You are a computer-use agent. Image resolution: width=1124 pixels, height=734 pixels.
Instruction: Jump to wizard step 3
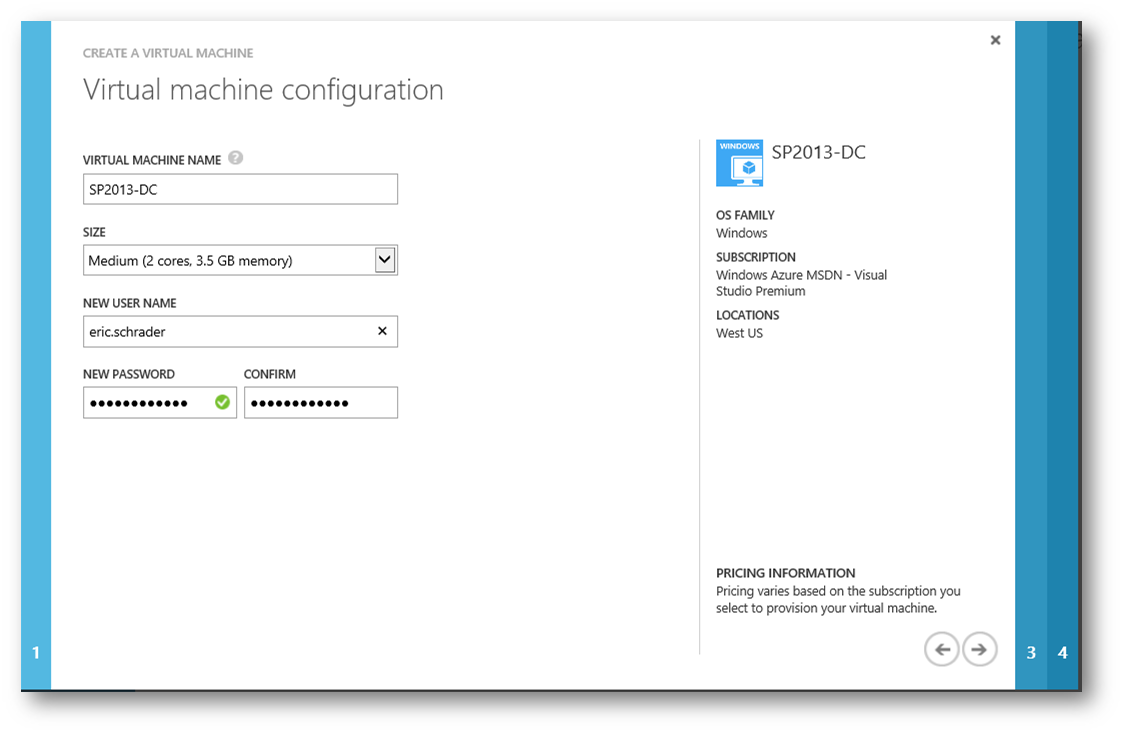pos(1031,652)
